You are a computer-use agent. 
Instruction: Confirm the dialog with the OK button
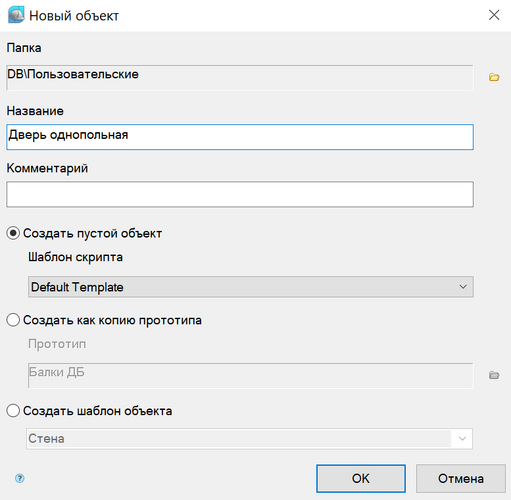(x=361, y=478)
